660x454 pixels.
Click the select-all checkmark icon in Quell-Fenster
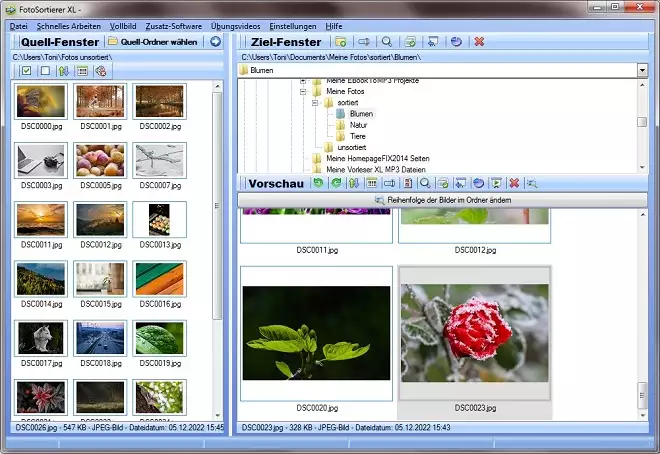click(26, 71)
